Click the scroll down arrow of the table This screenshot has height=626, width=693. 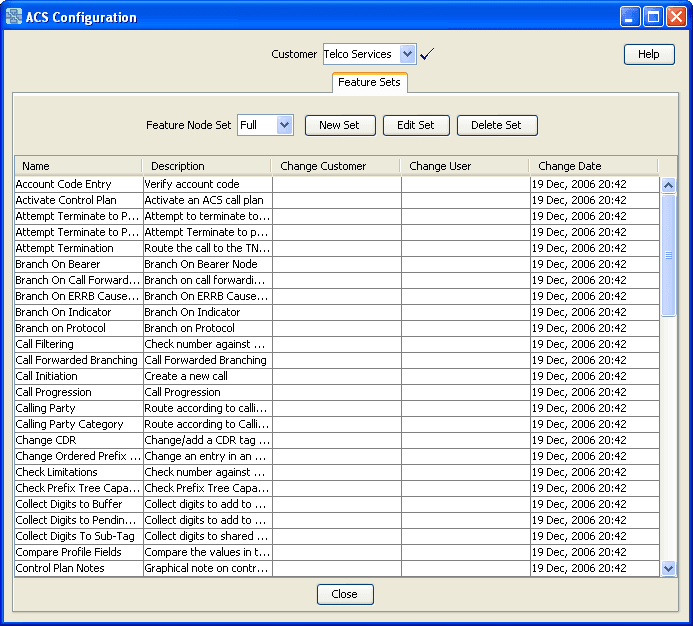coord(668,568)
